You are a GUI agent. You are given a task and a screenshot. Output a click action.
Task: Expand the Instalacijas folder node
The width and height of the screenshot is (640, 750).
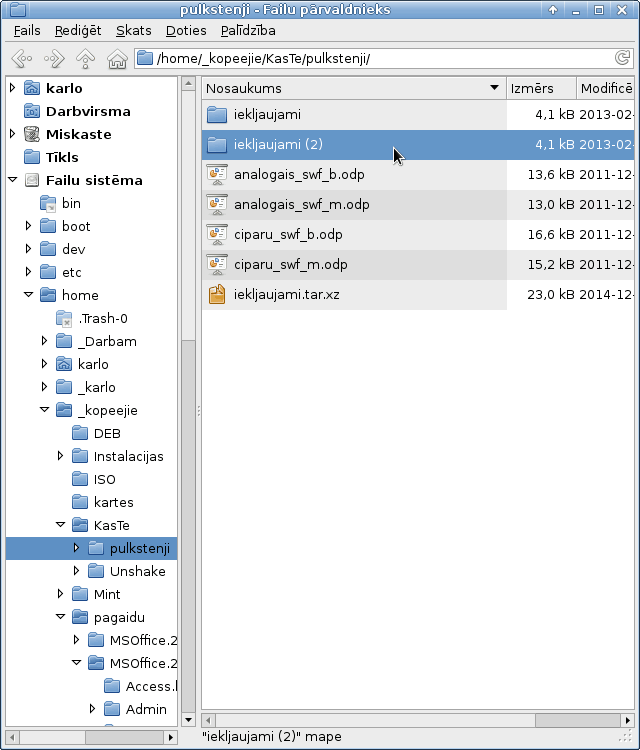60,455
